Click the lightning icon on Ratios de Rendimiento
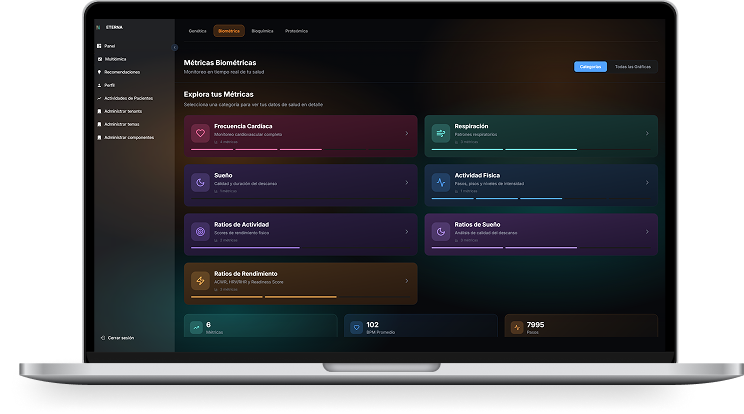The image size is (744, 414). pos(200,280)
